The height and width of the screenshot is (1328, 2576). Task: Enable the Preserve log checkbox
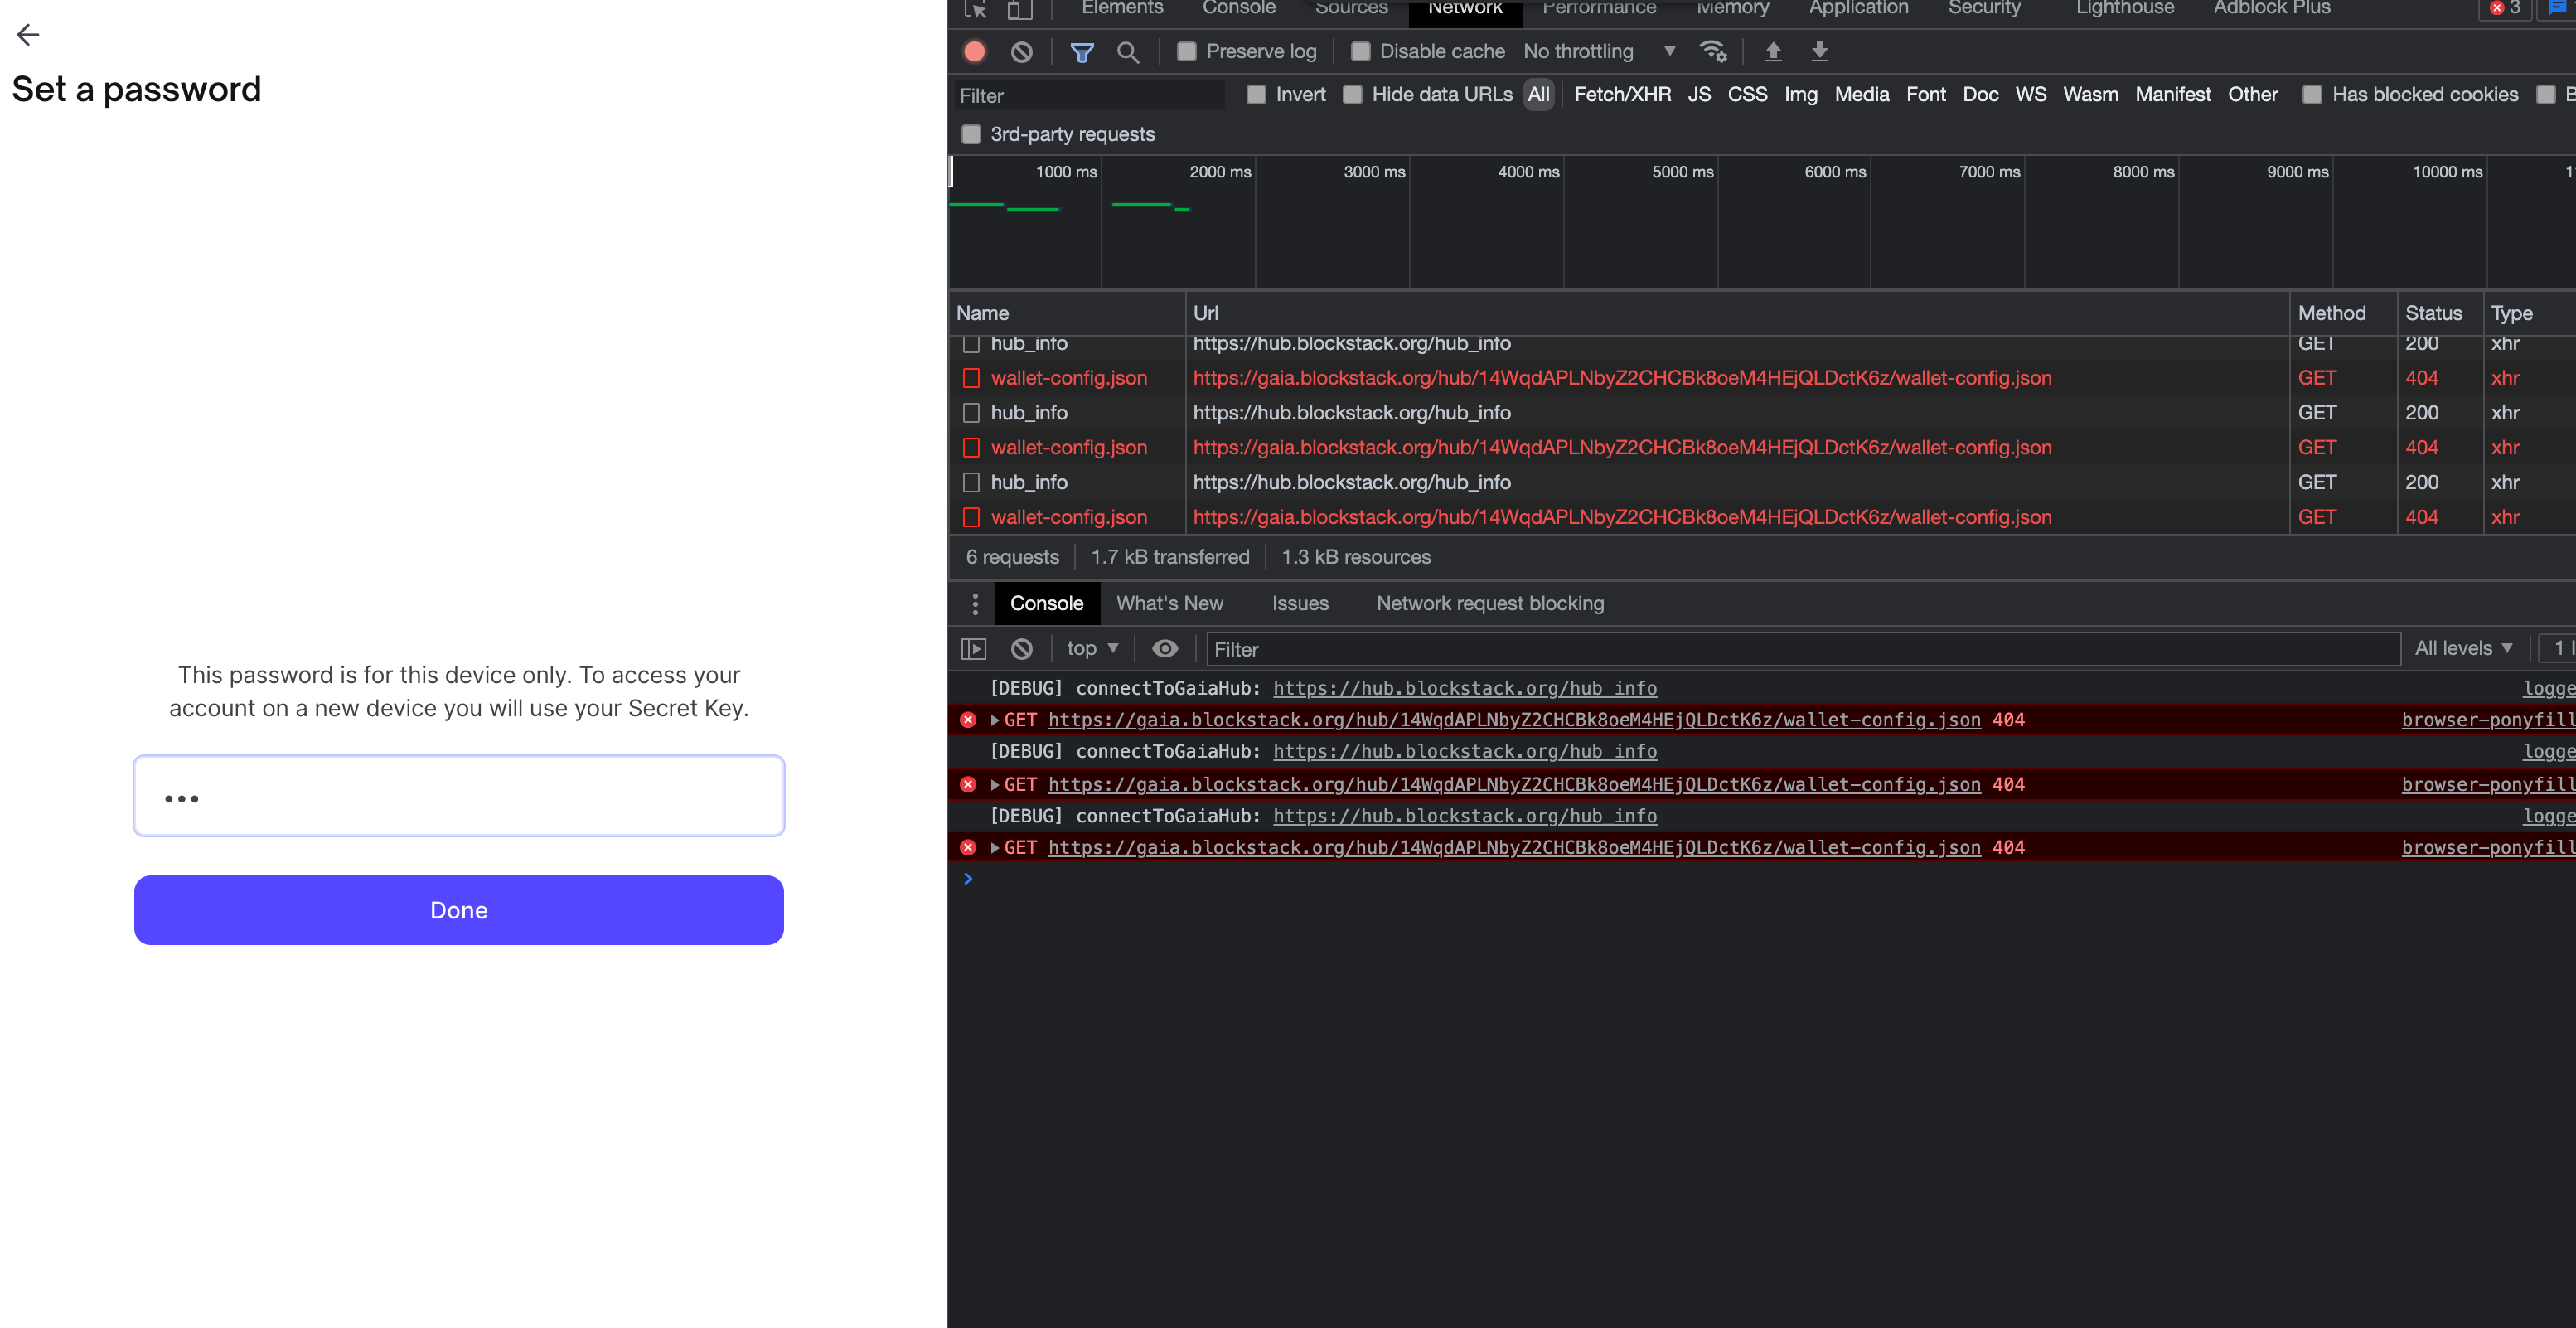click(1186, 51)
